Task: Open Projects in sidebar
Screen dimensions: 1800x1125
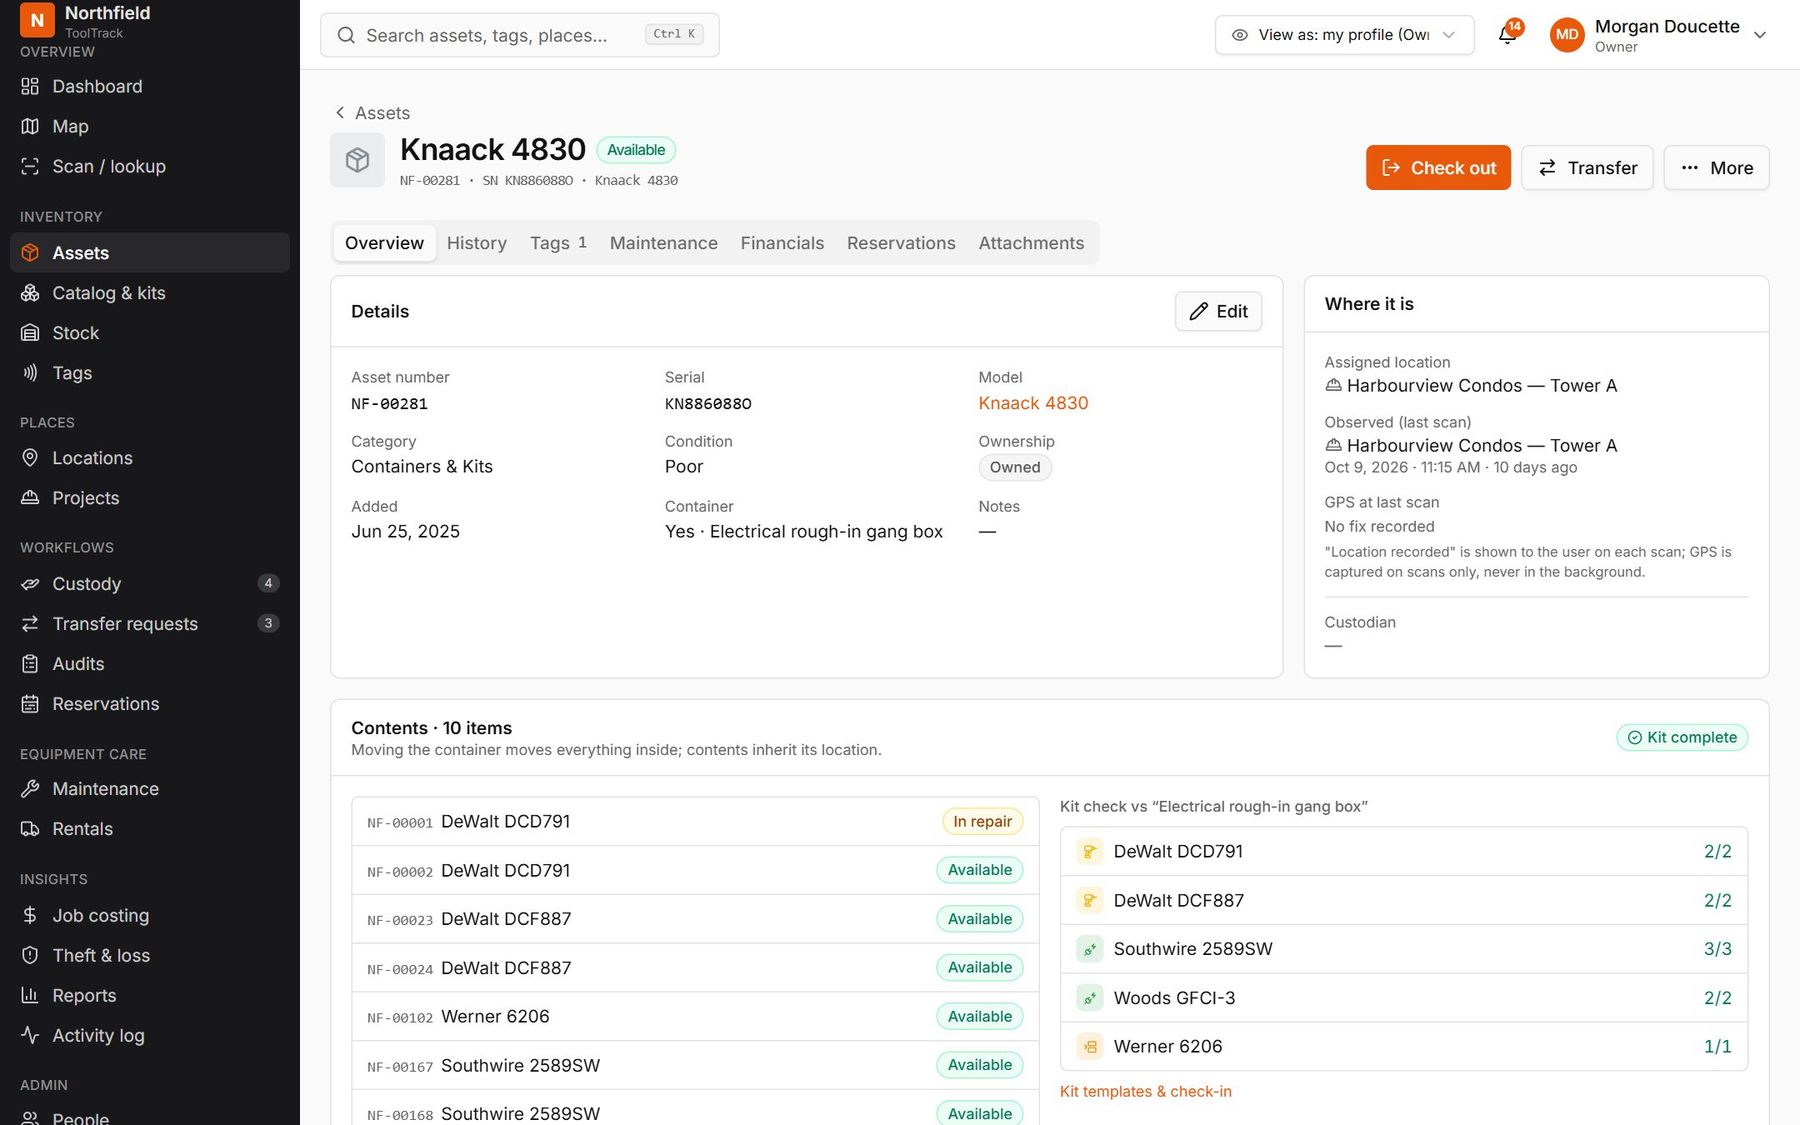Action: (150, 498)
